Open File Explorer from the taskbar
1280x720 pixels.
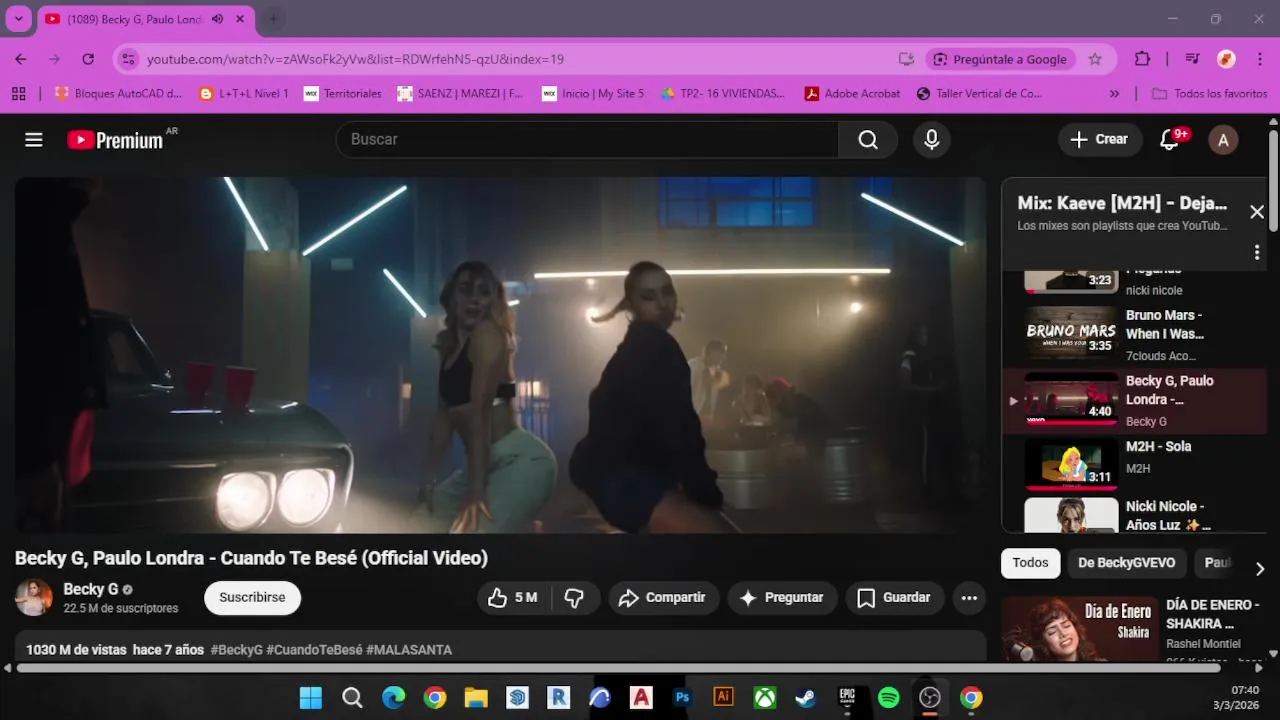click(476, 698)
